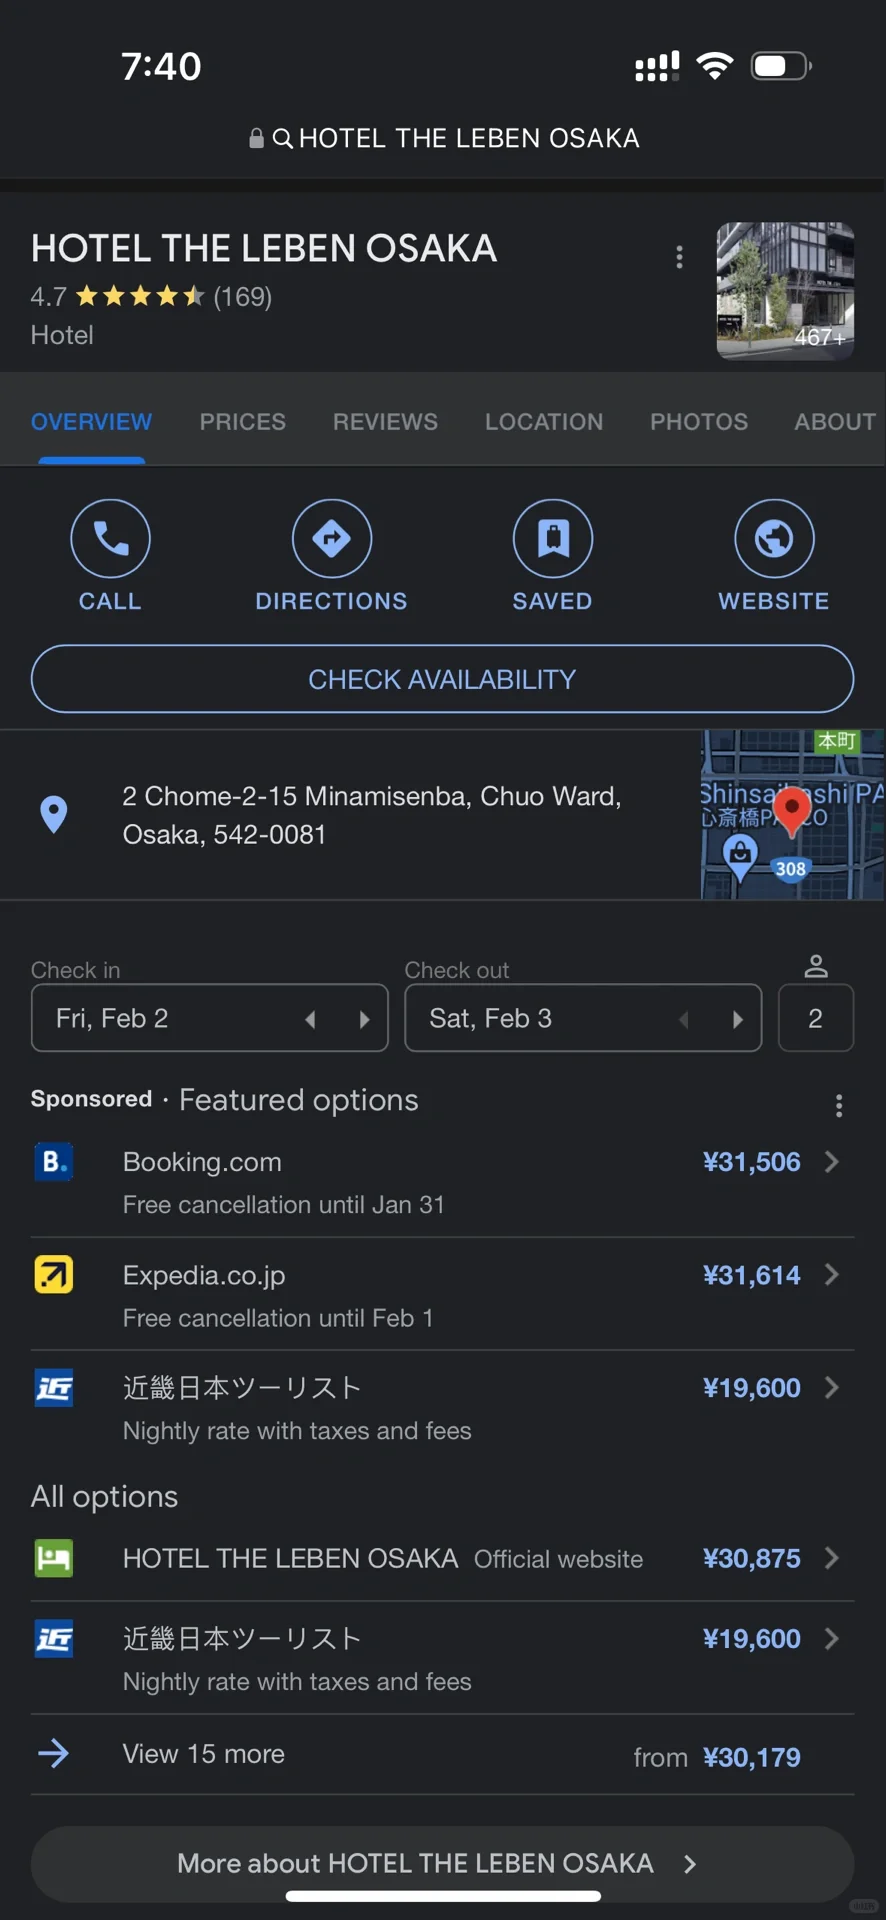Open the hotel Website globe icon
The height and width of the screenshot is (1920, 886).
(x=774, y=538)
